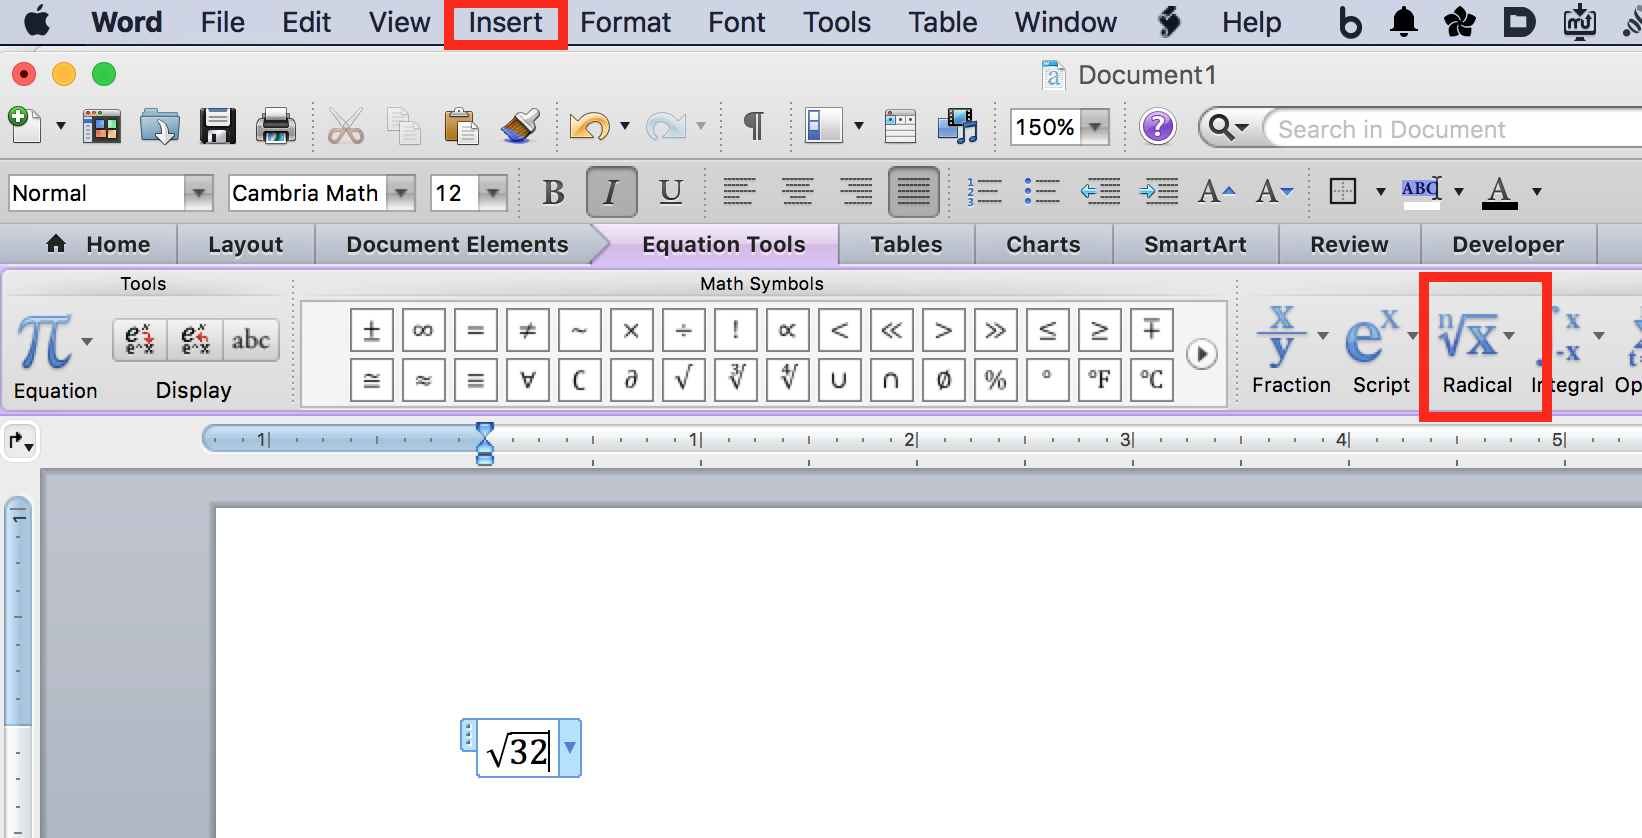Toggle Underline formatting
This screenshot has width=1642, height=838.
(x=671, y=191)
